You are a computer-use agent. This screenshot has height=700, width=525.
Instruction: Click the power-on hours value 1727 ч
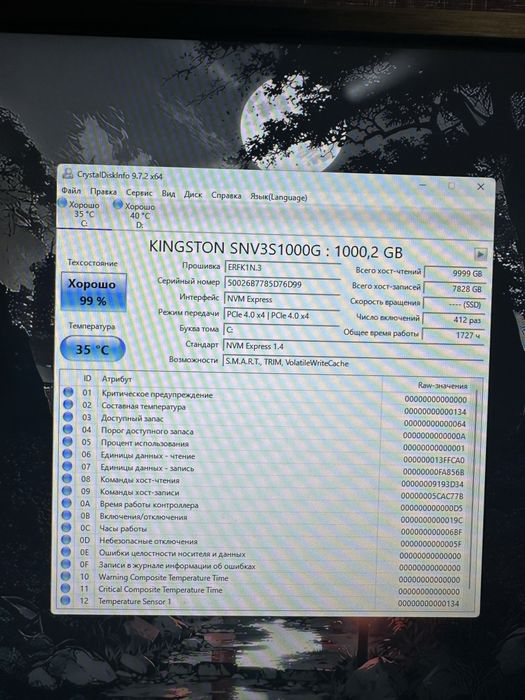click(x=453, y=335)
